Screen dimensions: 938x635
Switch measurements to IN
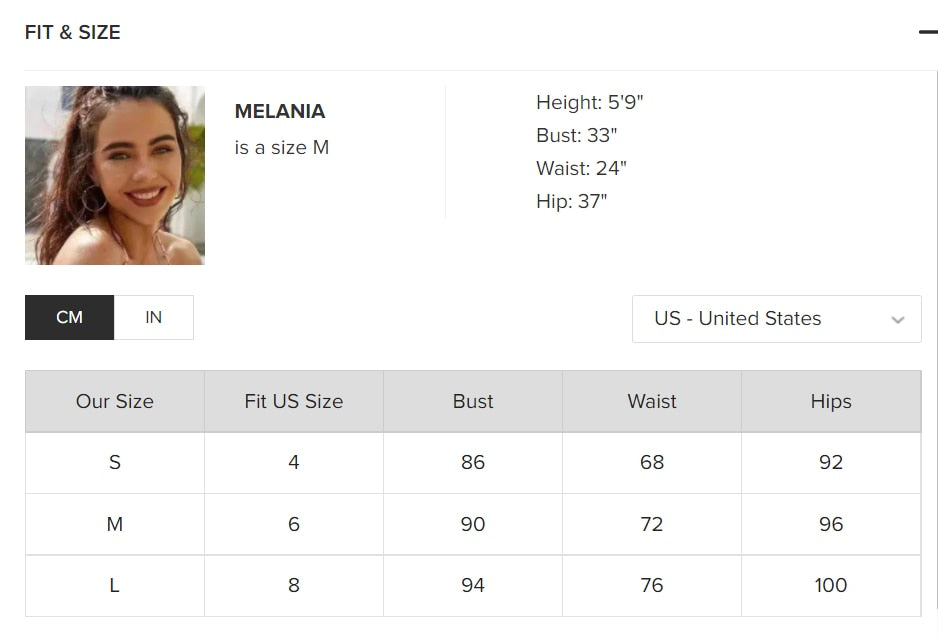(x=153, y=317)
